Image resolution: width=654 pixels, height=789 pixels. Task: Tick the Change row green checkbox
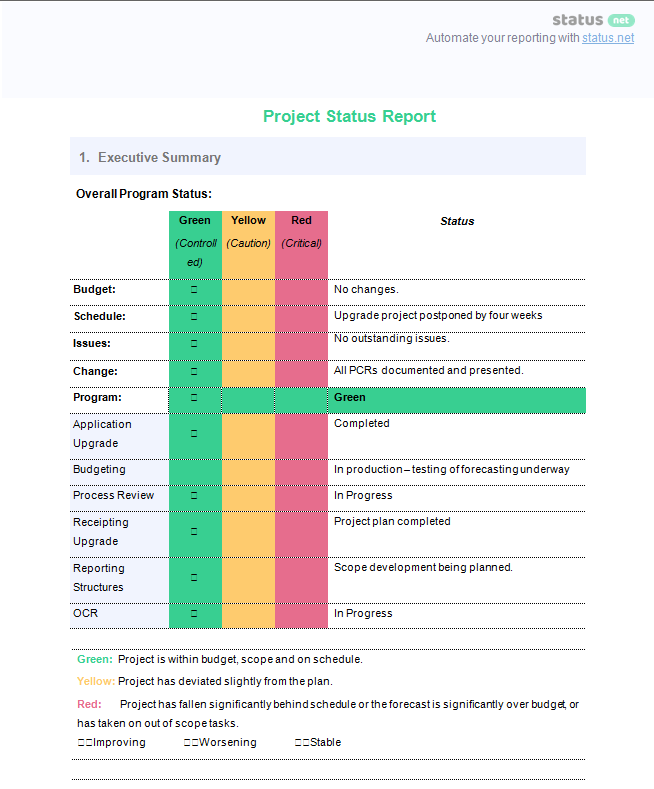tap(194, 372)
